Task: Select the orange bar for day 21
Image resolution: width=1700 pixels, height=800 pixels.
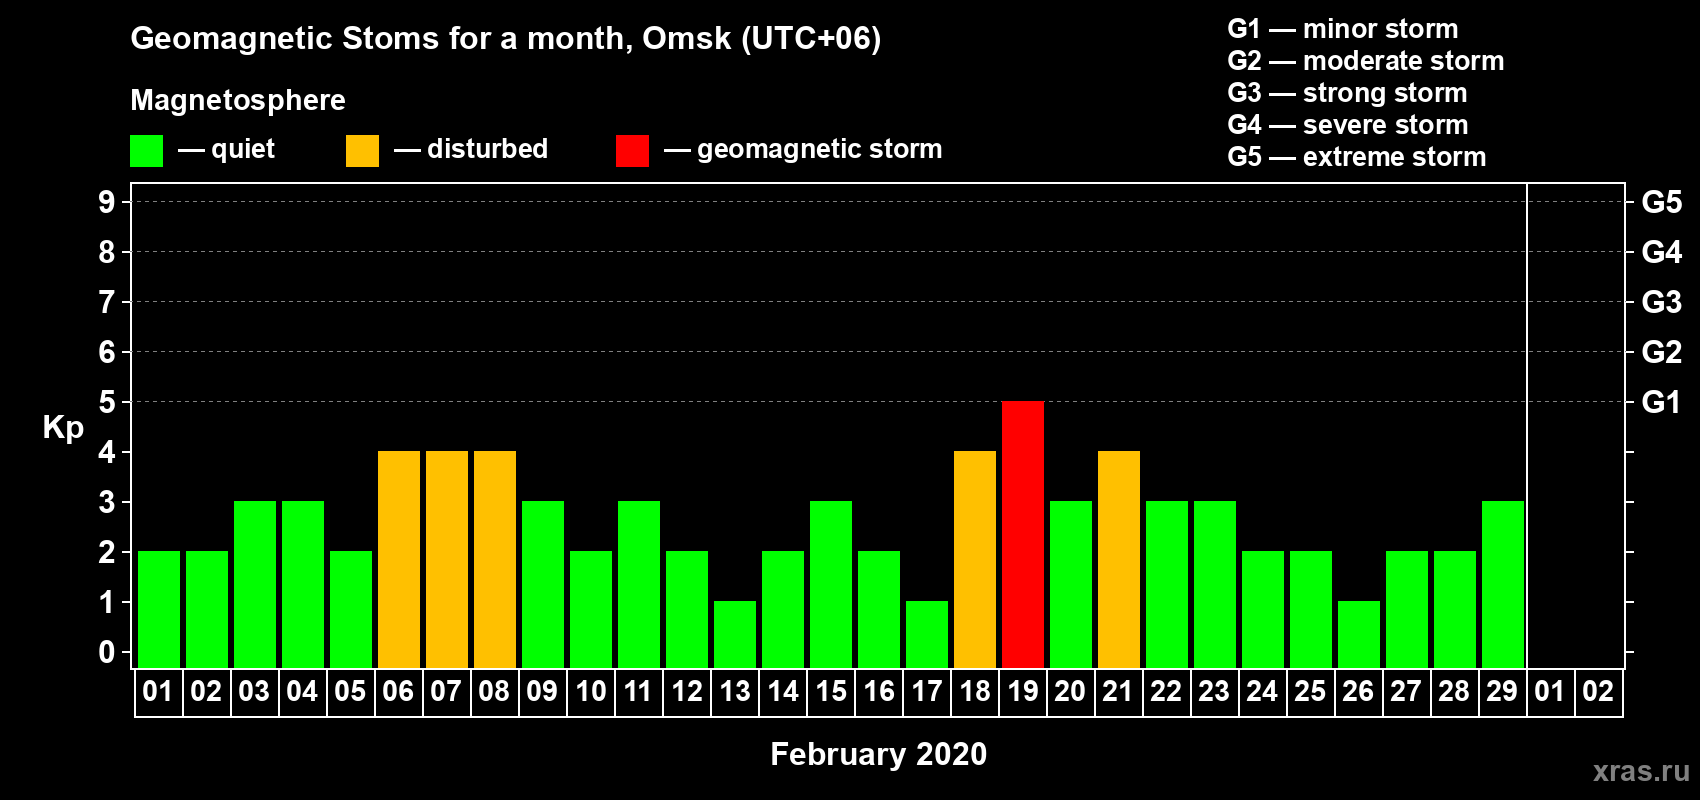Action: (1119, 559)
